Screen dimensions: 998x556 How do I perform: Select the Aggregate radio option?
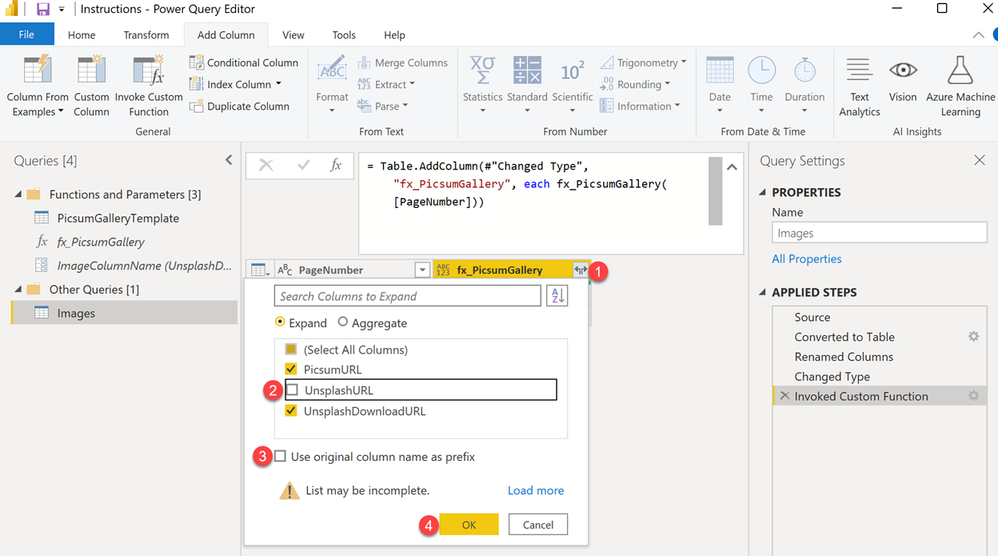pos(342,322)
